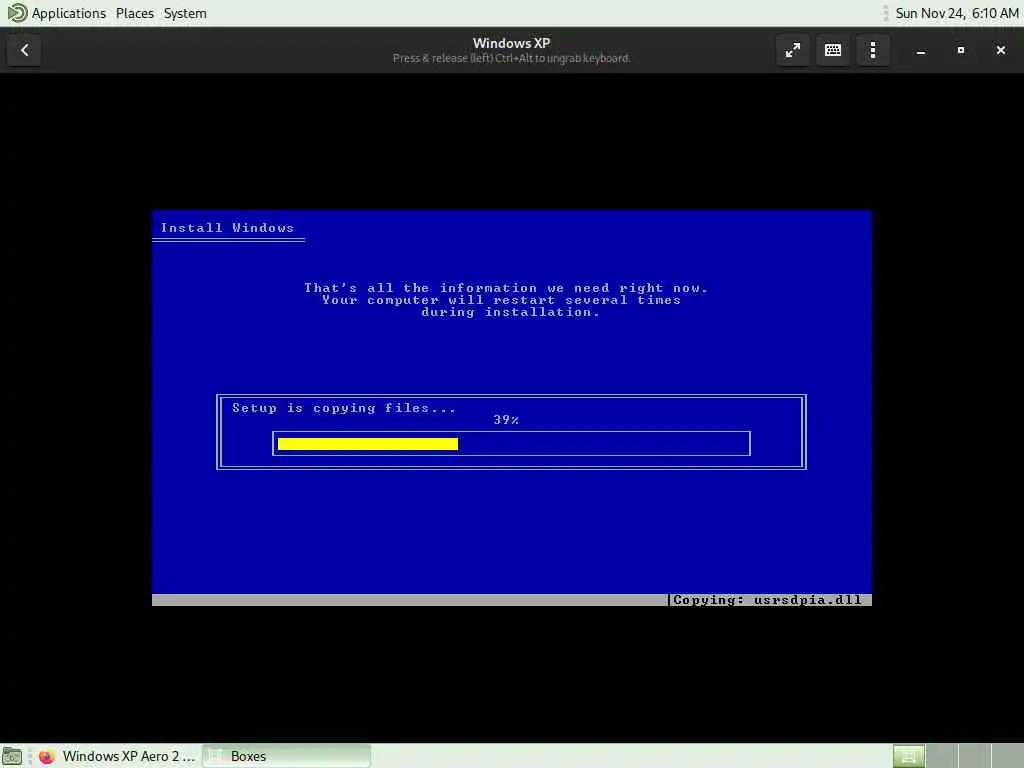Open the System menu
Viewport: 1024px width, 768px height.
point(185,13)
